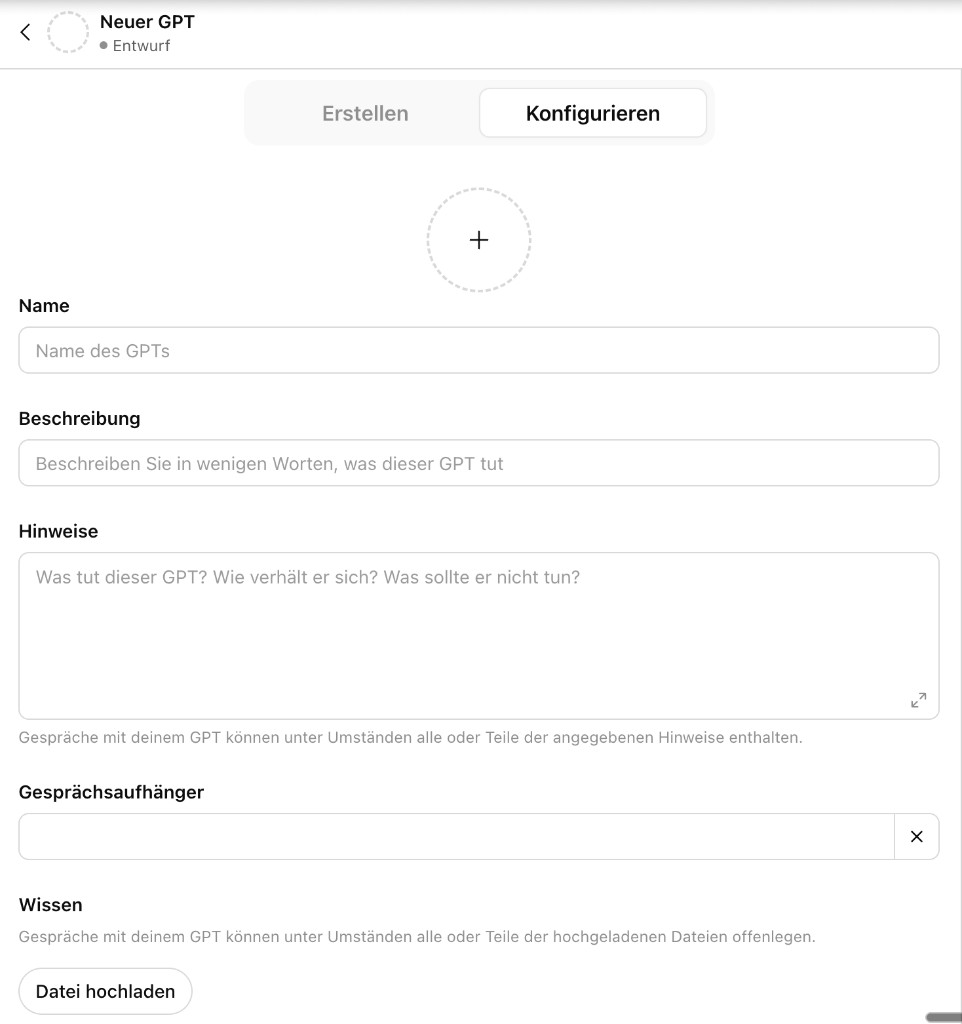Click the back arrow in the header
The height and width of the screenshot is (1024, 962).
[x=25, y=31]
